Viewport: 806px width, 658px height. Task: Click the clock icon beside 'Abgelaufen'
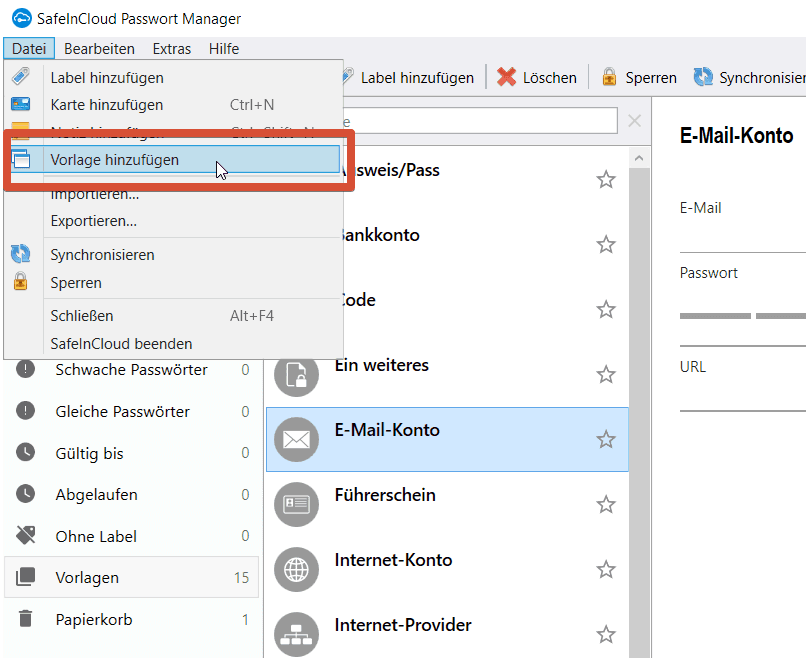(x=25, y=494)
